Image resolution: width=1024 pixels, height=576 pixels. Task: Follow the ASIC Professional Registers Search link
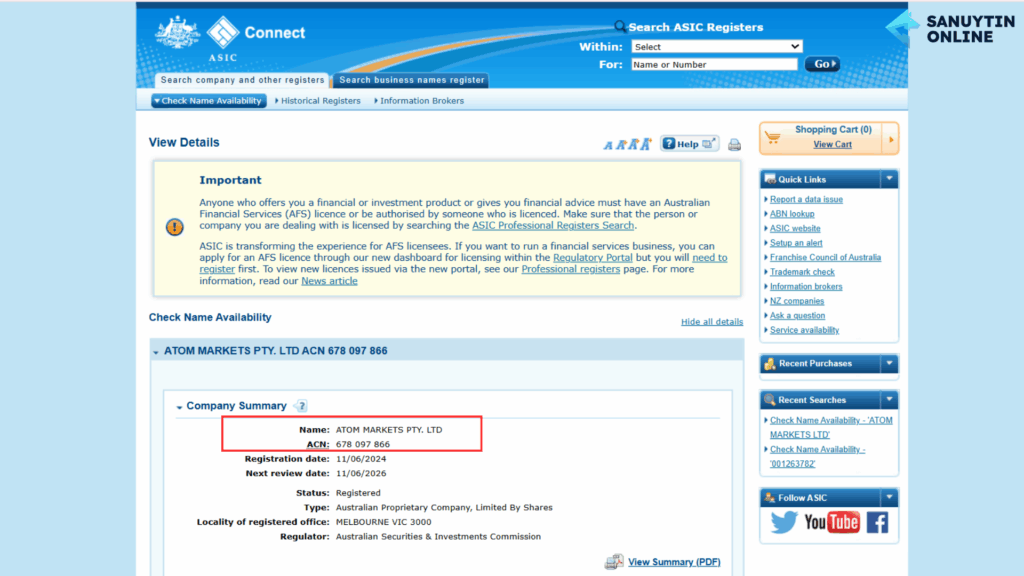pyautogui.click(x=553, y=225)
